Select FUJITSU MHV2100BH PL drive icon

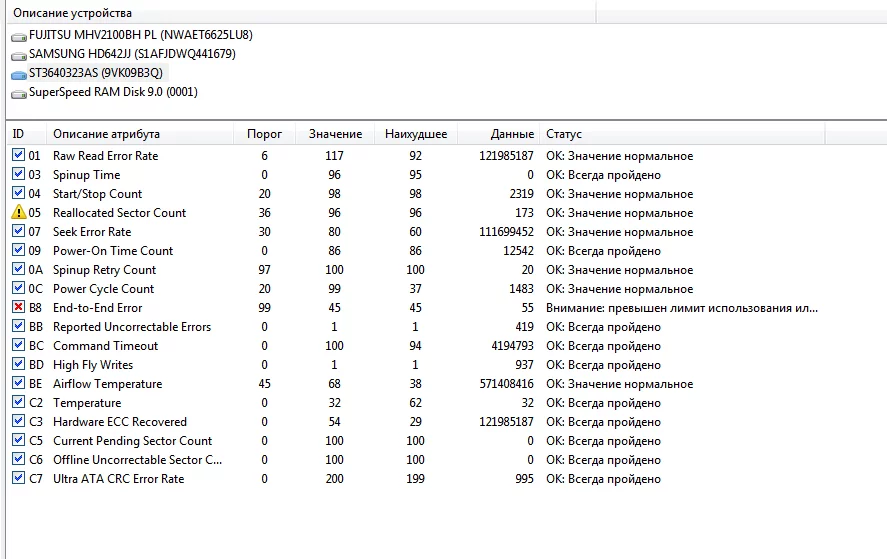[x=19, y=37]
